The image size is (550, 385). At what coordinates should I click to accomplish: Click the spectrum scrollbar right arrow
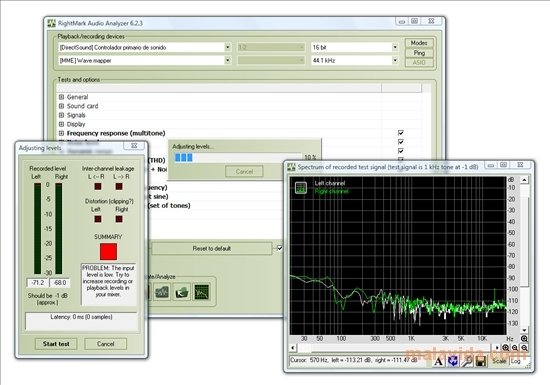[x=497, y=348]
